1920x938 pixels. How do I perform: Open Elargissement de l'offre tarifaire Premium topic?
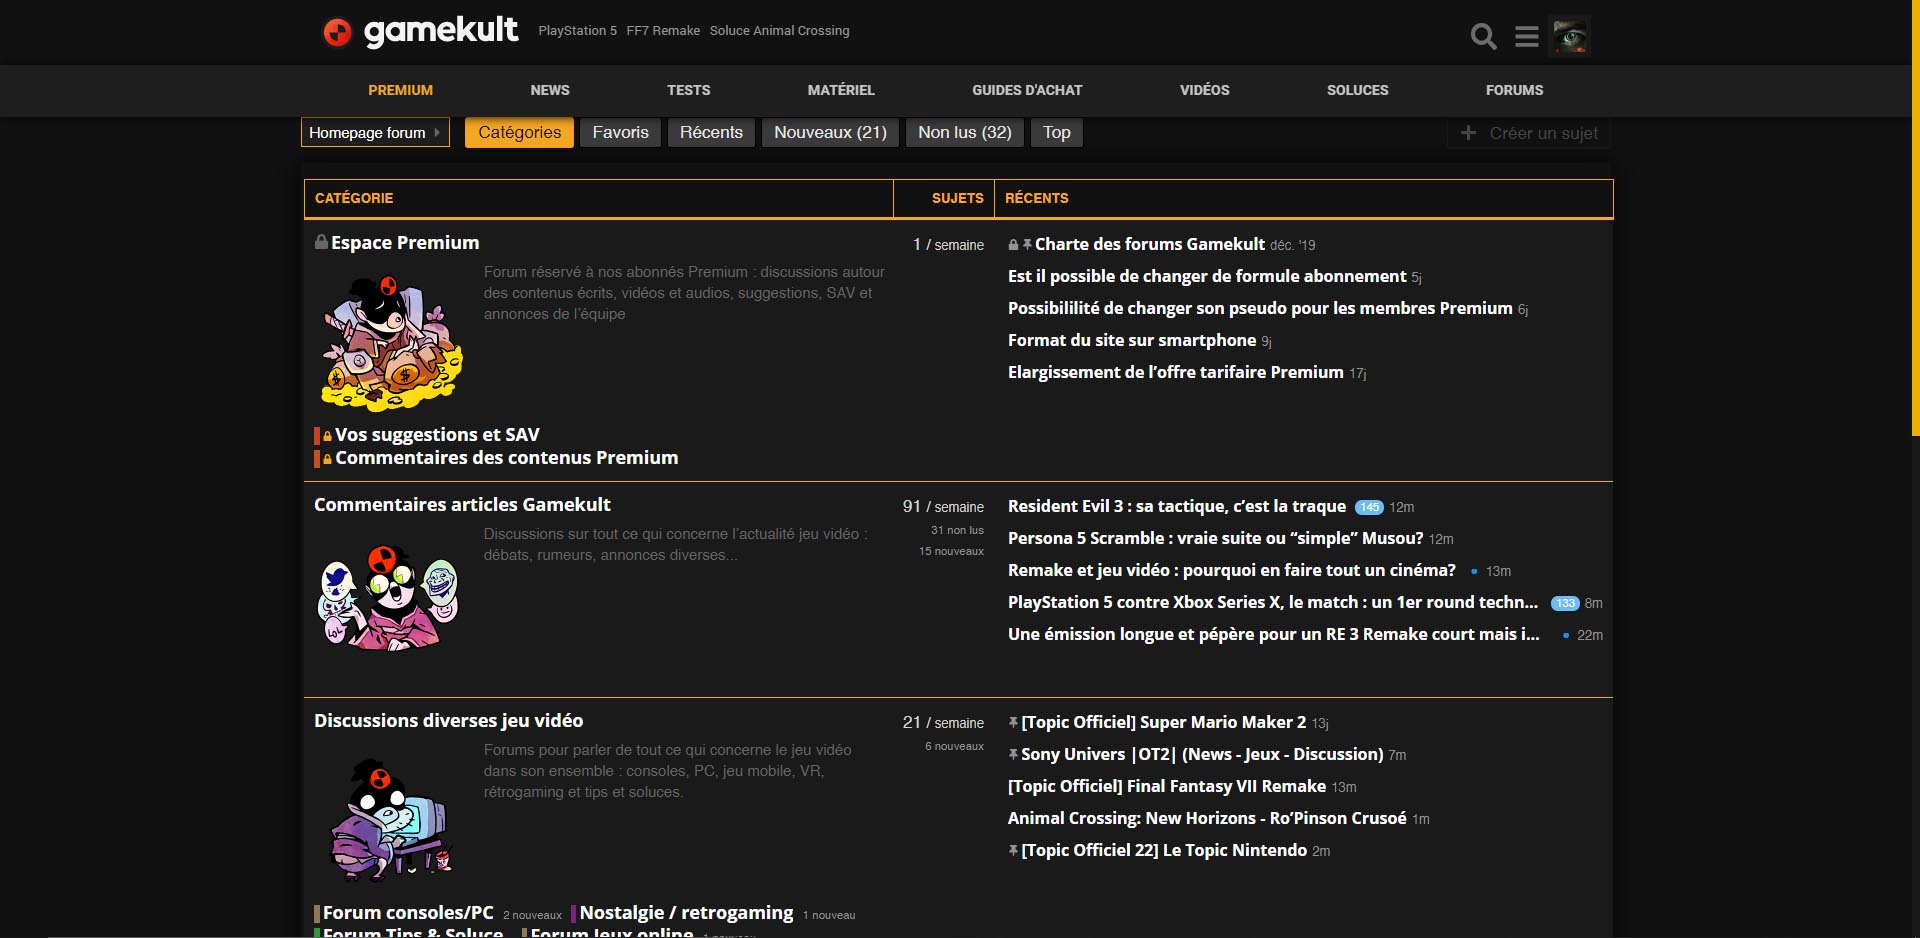(1176, 372)
